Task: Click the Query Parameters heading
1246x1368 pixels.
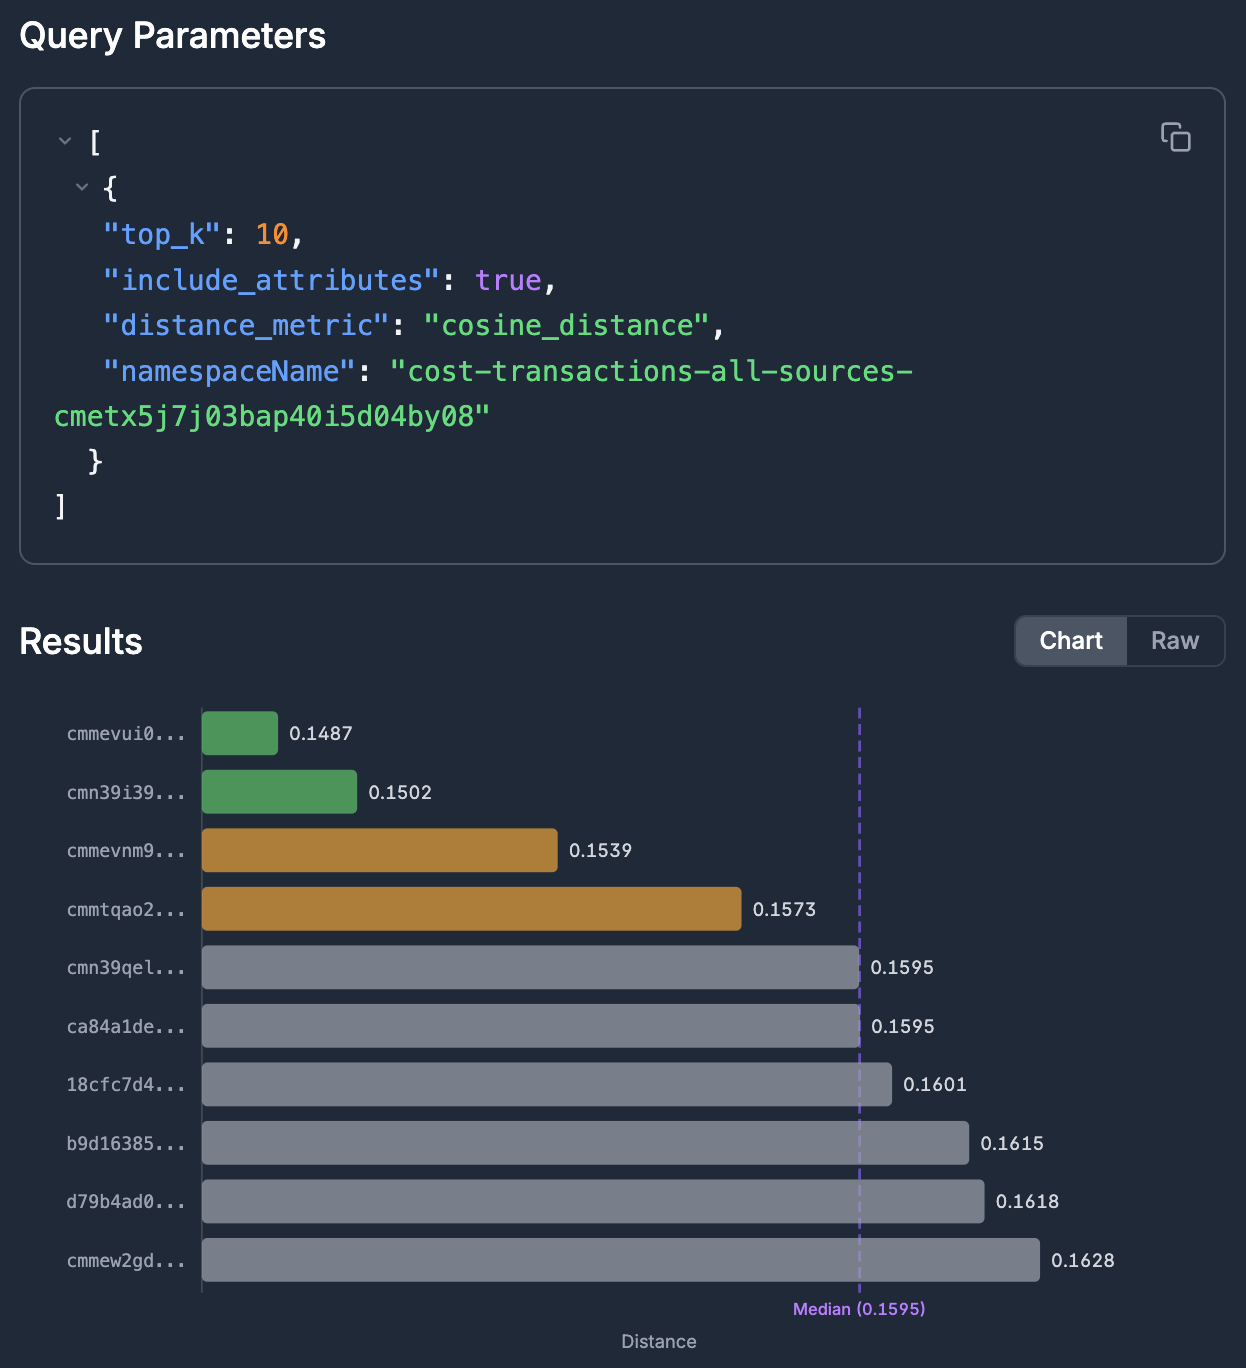Action: tap(173, 36)
